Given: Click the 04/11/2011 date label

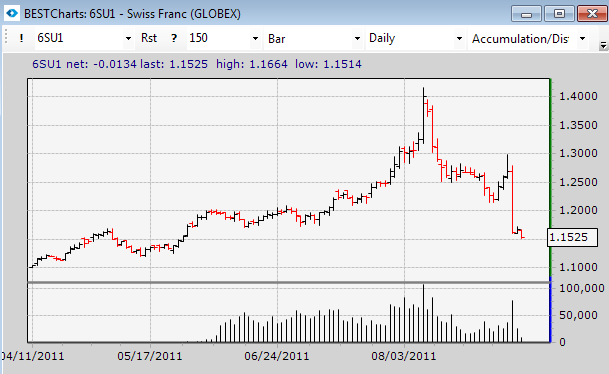Looking at the screenshot, I should [33, 356].
